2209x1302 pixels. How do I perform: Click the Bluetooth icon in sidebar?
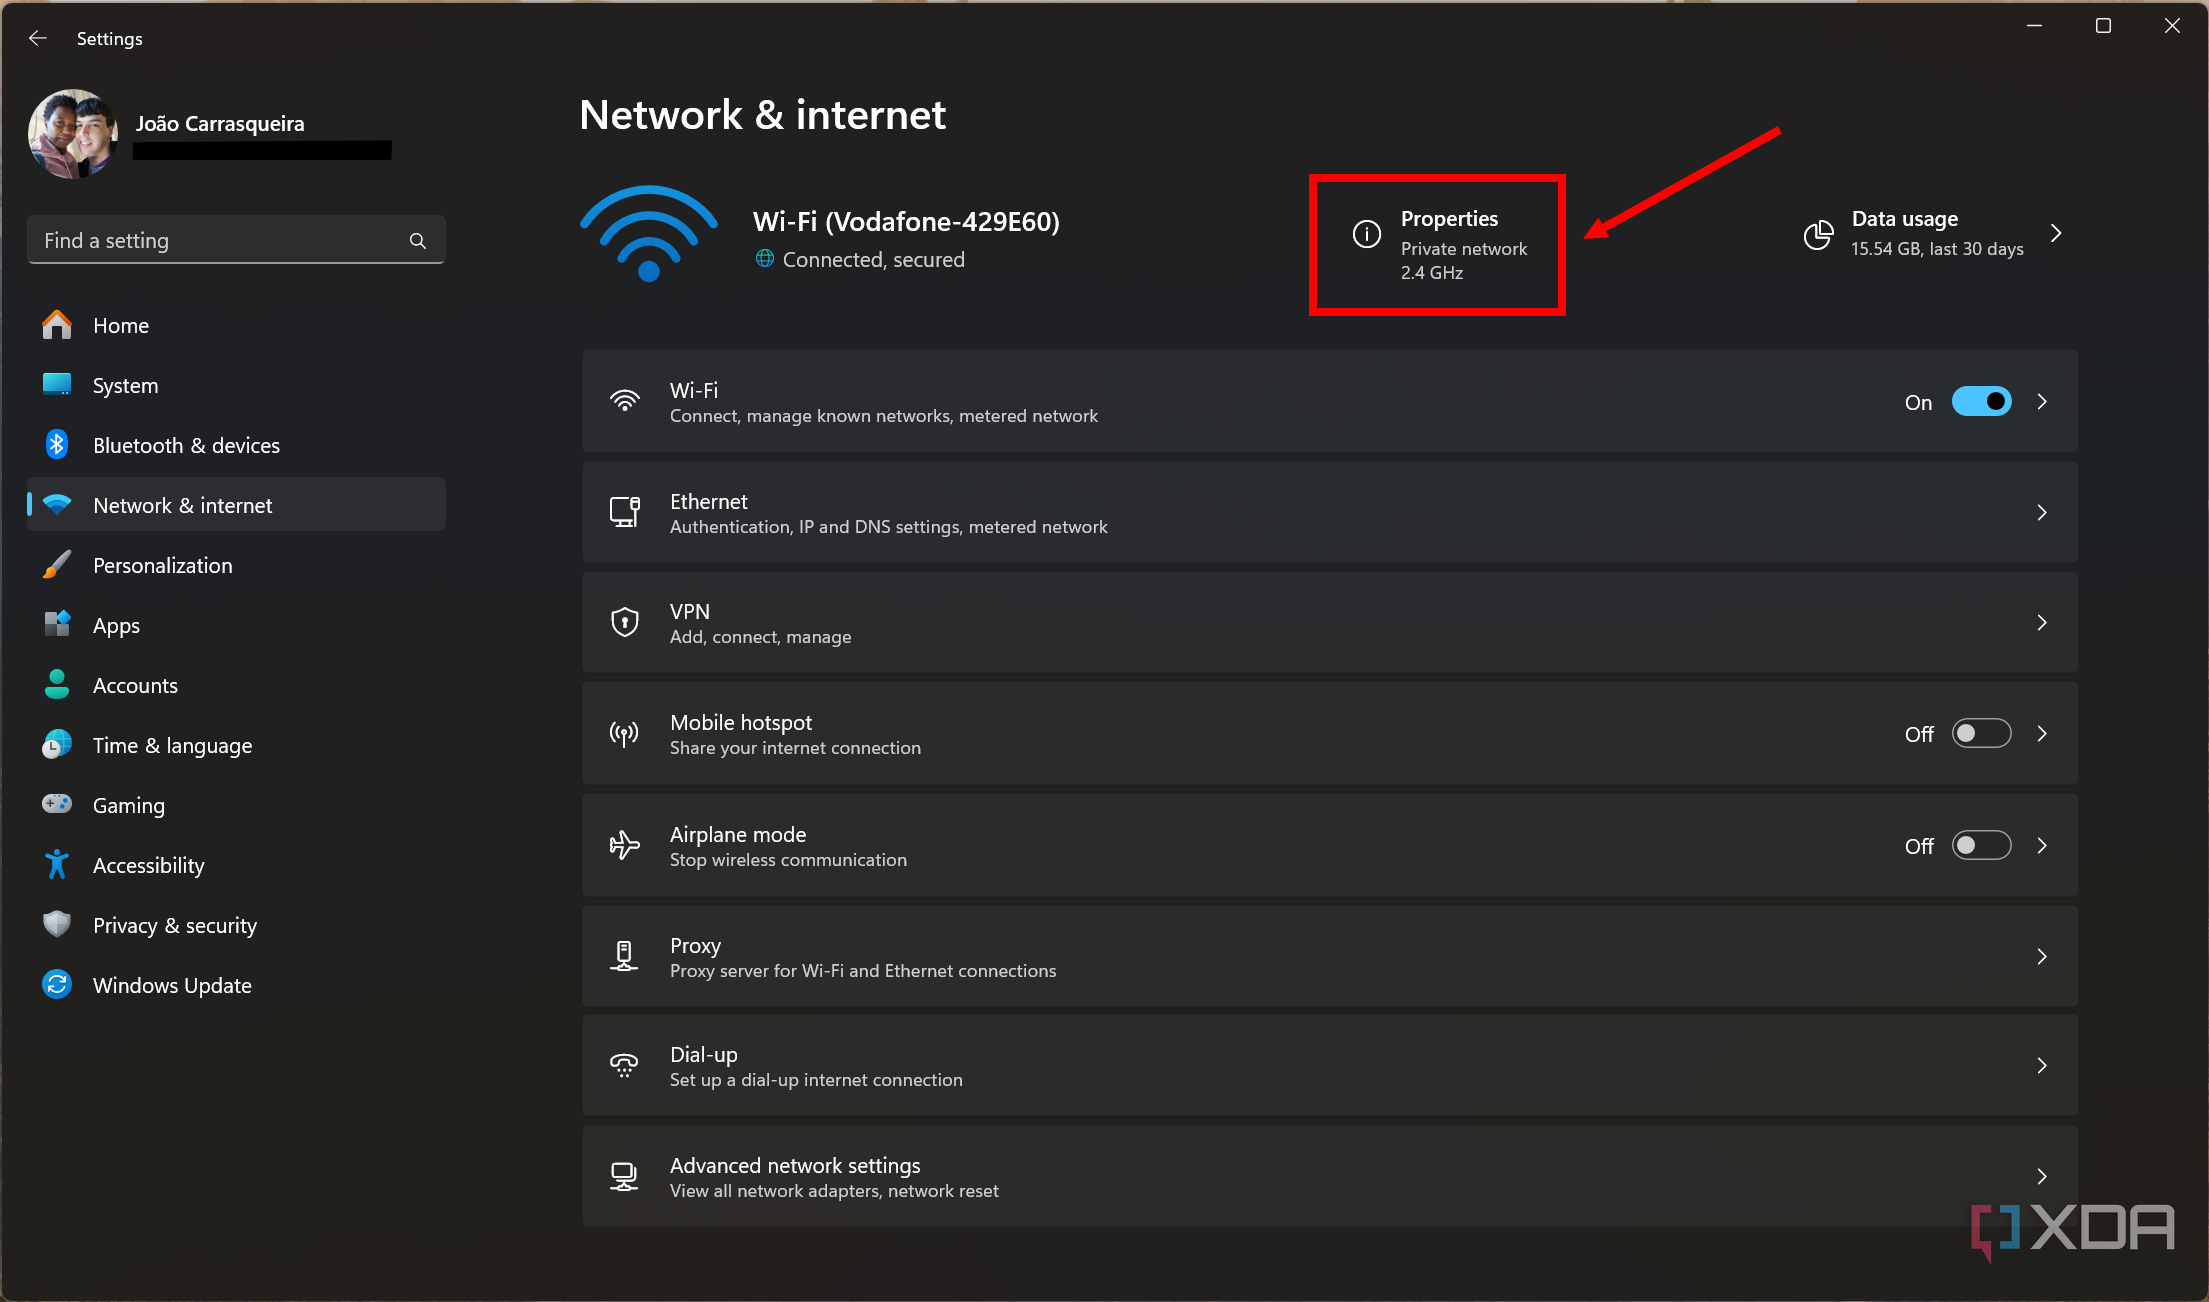point(57,445)
